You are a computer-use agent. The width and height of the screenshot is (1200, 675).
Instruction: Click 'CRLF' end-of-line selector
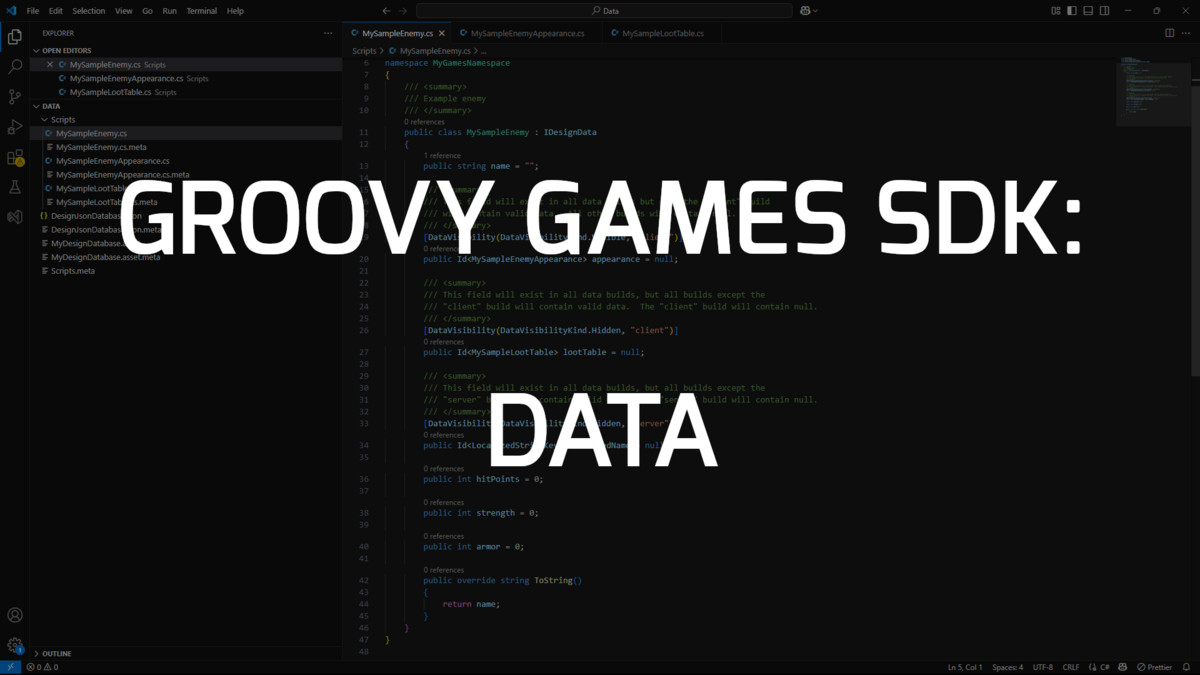[x=1070, y=667]
